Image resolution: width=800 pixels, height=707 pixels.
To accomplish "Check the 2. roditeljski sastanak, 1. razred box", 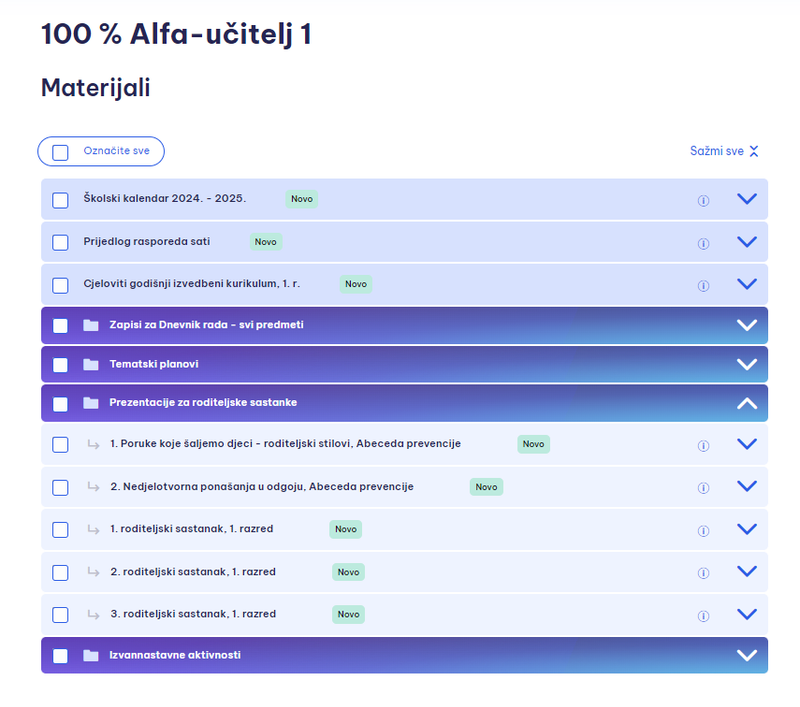I will pyautogui.click(x=60, y=573).
